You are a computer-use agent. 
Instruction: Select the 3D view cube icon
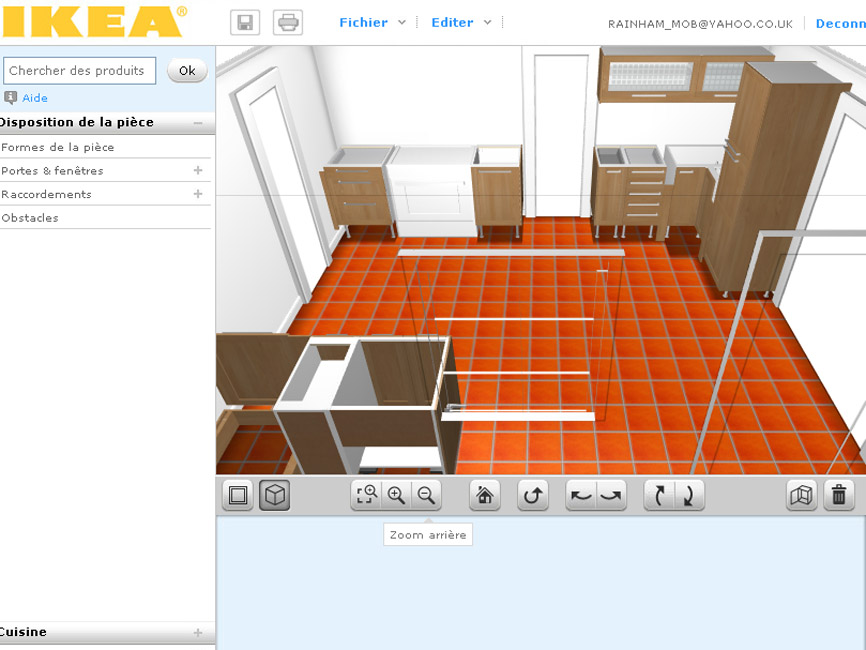pos(274,495)
